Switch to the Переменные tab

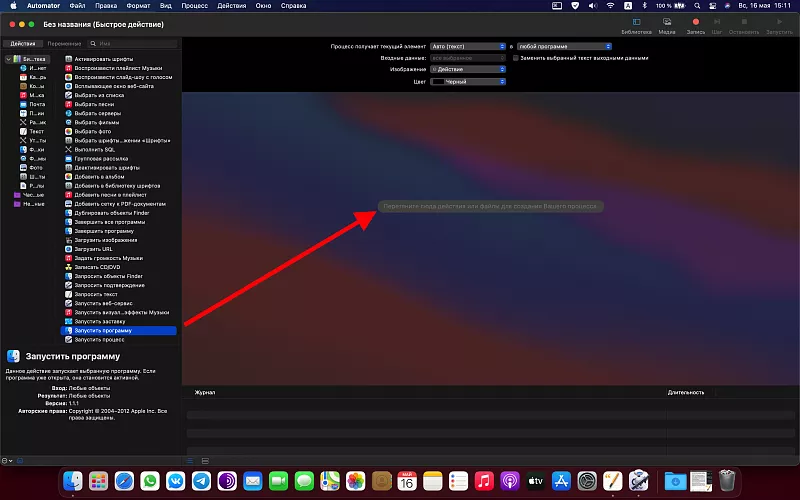[64, 44]
